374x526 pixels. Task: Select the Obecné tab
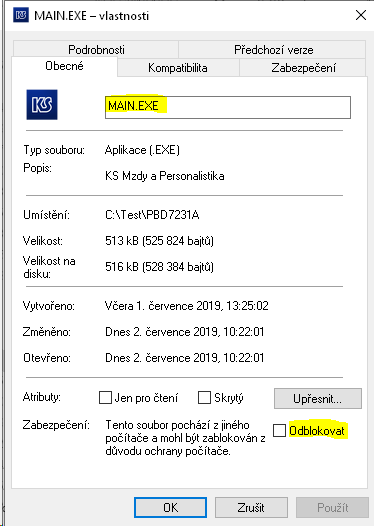click(64, 66)
